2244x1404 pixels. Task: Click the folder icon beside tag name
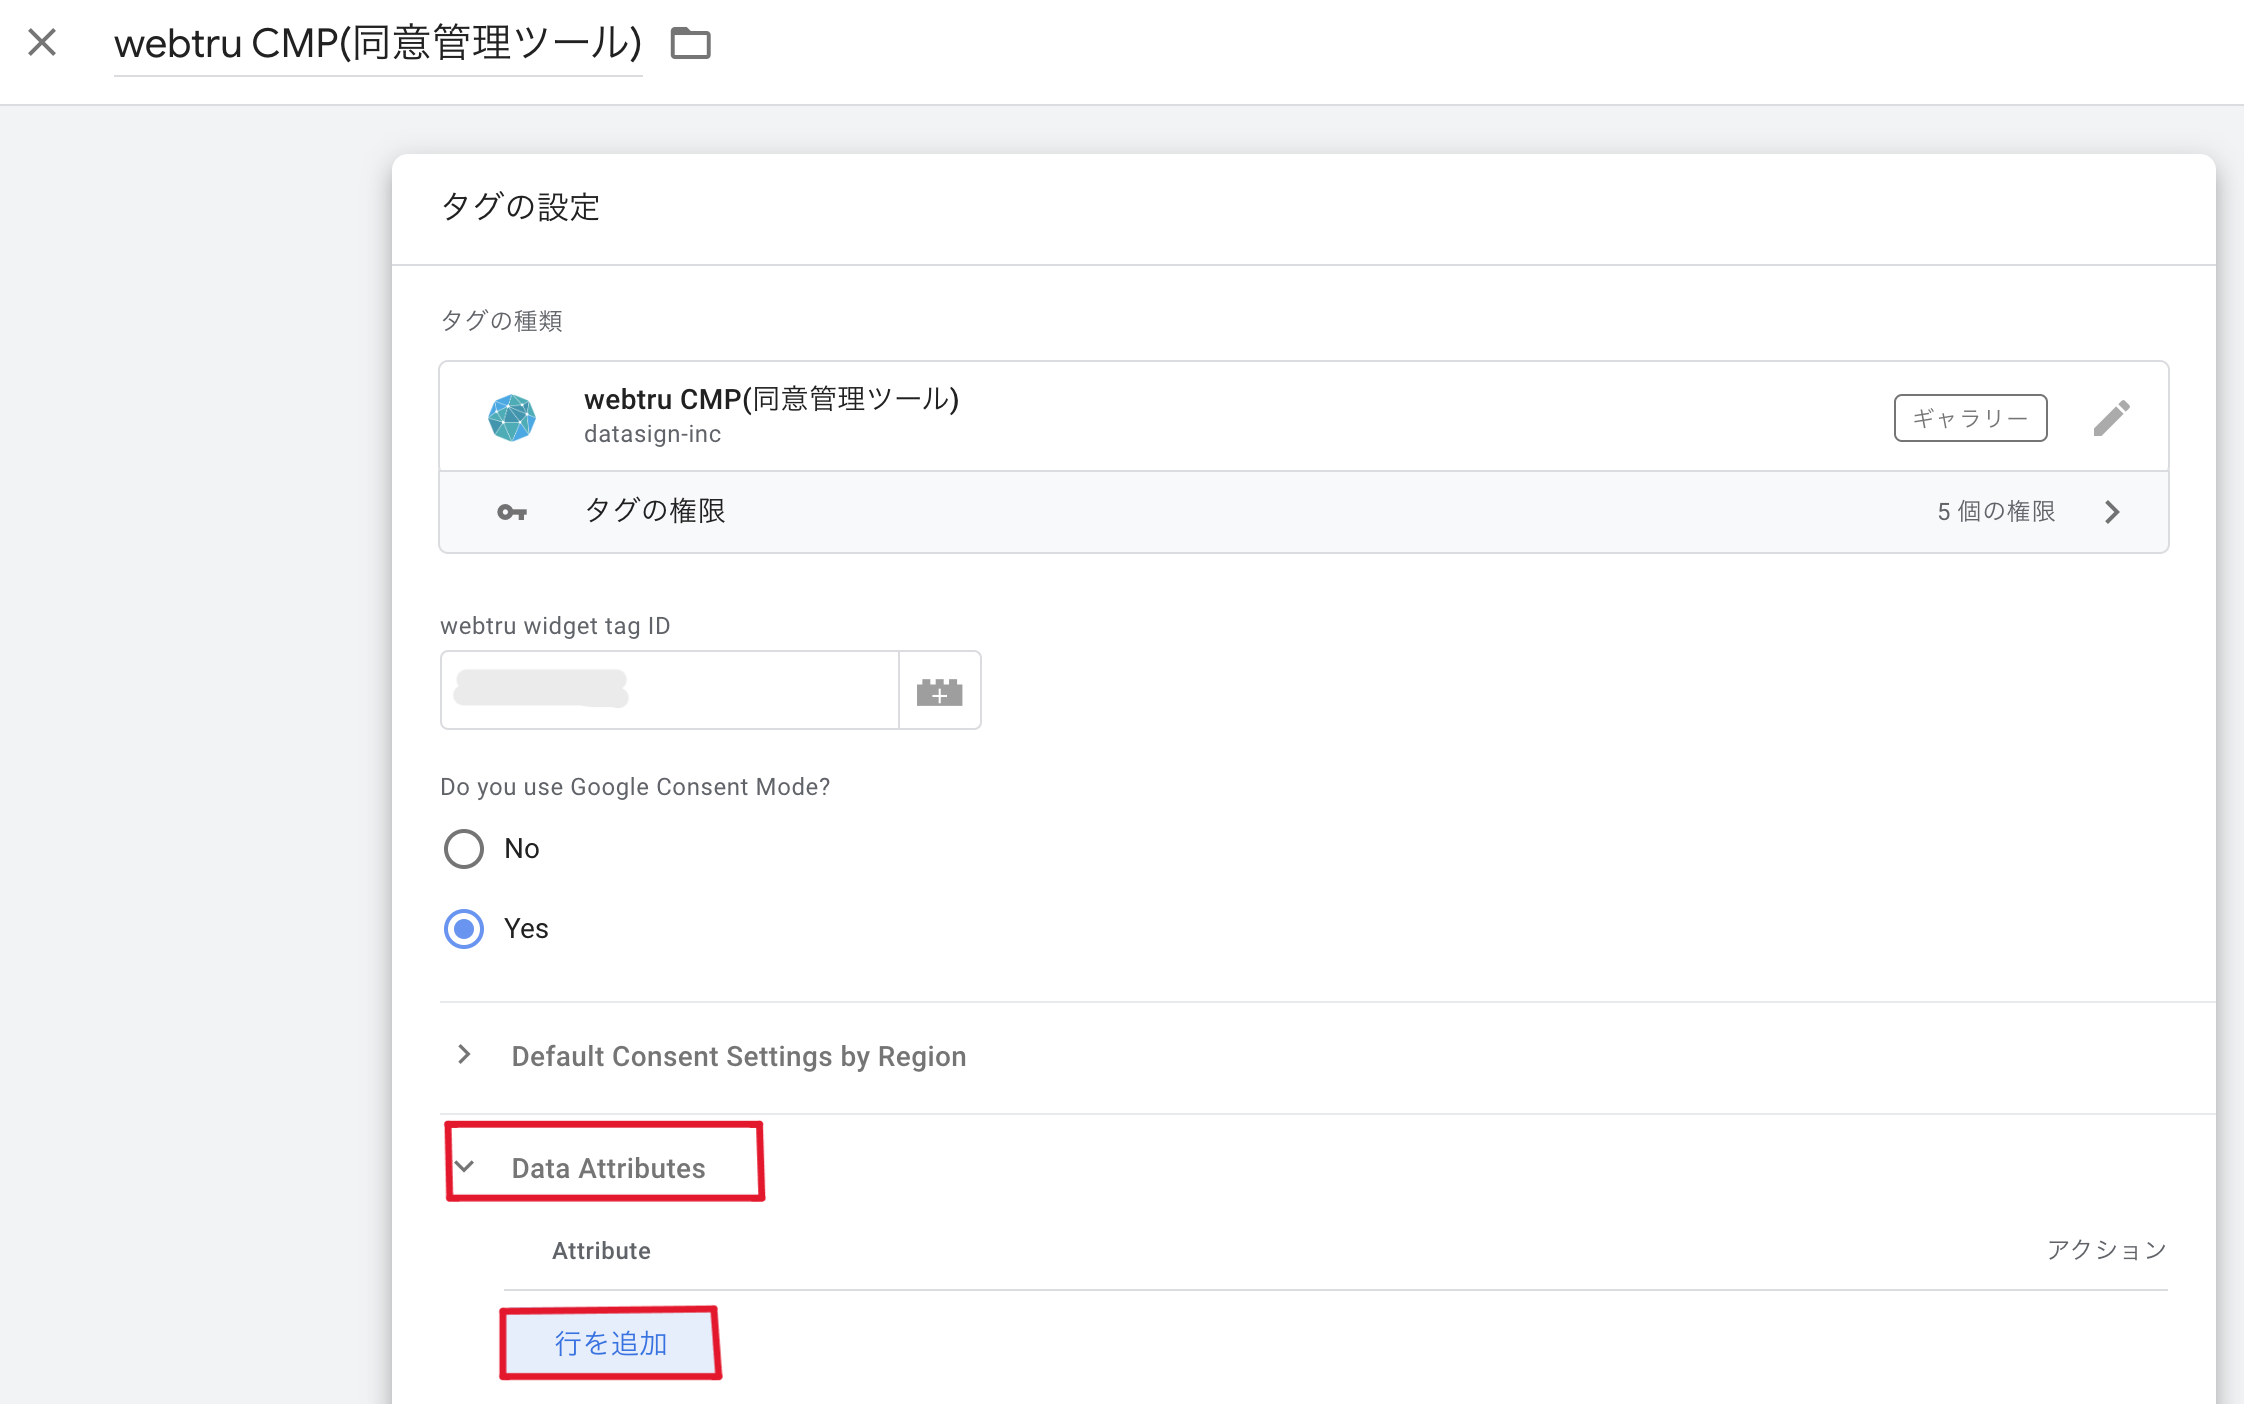[690, 44]
